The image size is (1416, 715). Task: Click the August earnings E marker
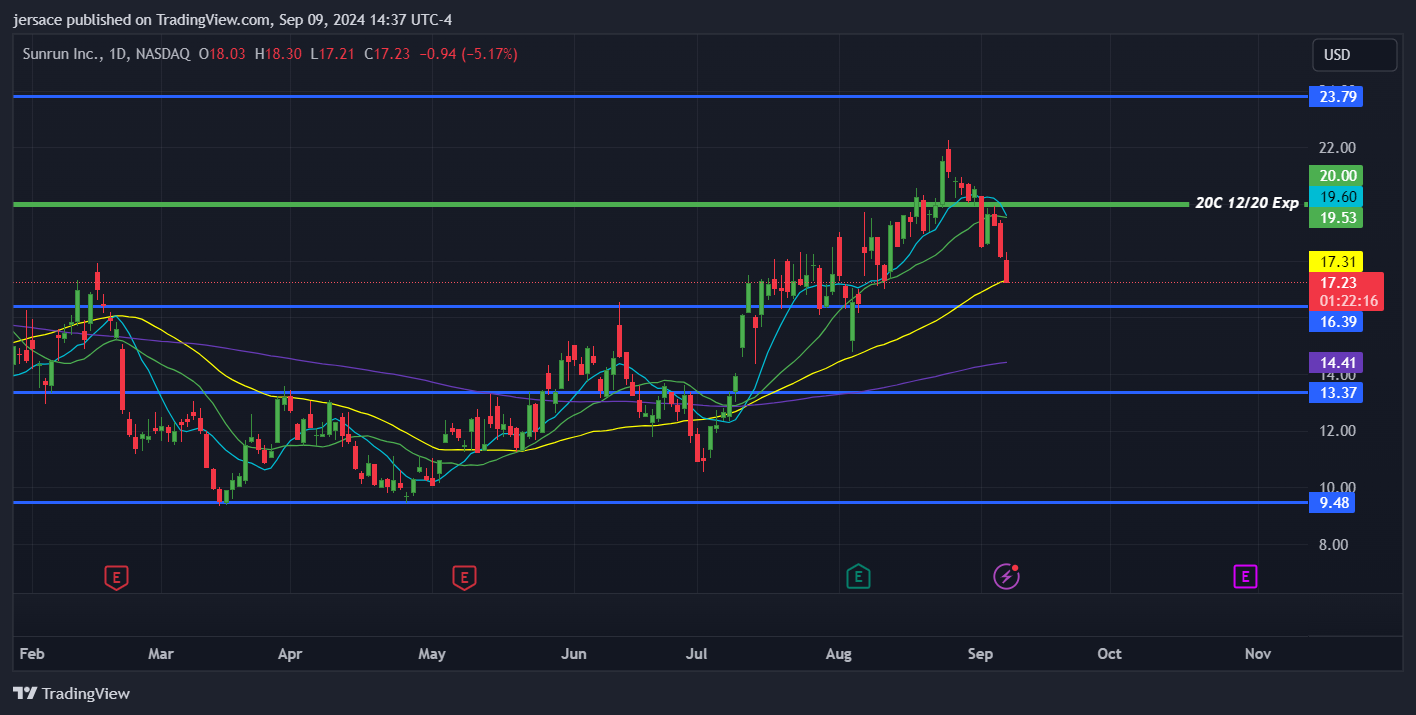point(857,576)
